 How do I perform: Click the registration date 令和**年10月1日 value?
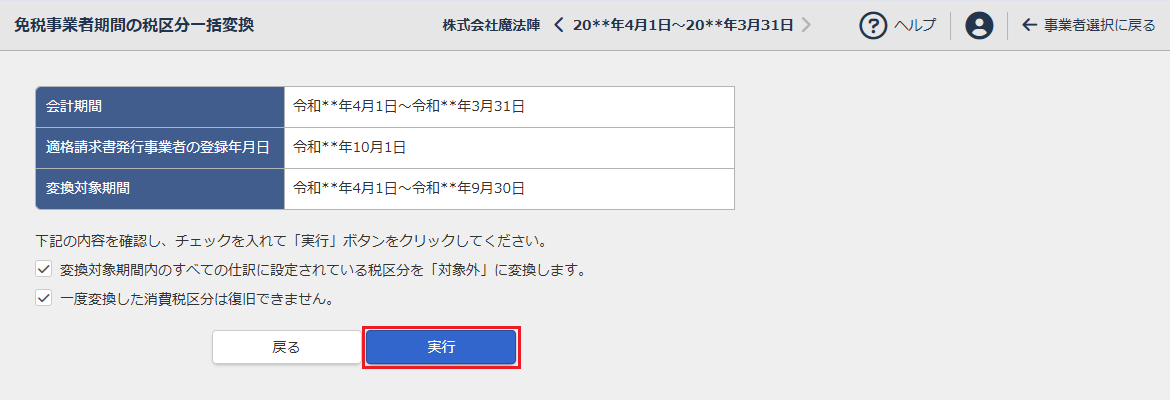[x=349, y=147]
